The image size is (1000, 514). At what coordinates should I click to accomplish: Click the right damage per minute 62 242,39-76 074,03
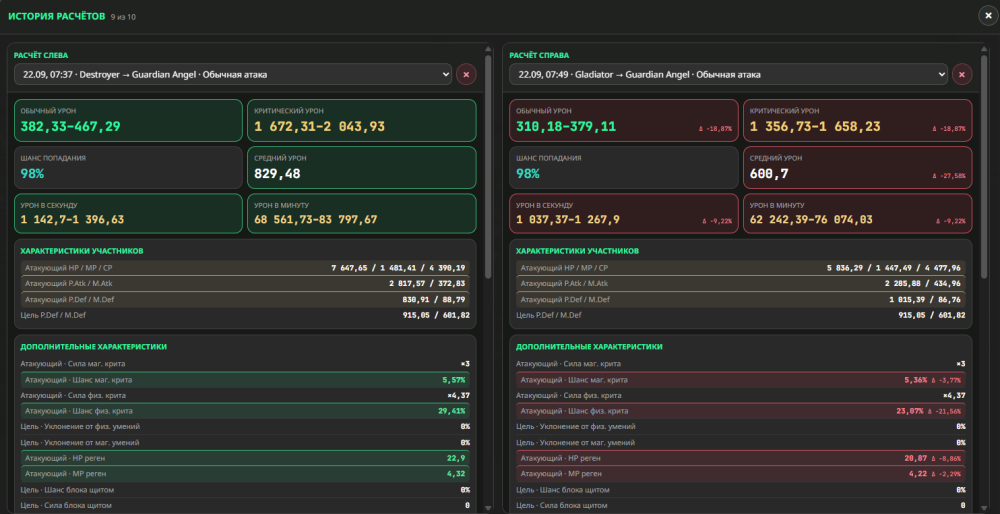click(x=857, y=214)
